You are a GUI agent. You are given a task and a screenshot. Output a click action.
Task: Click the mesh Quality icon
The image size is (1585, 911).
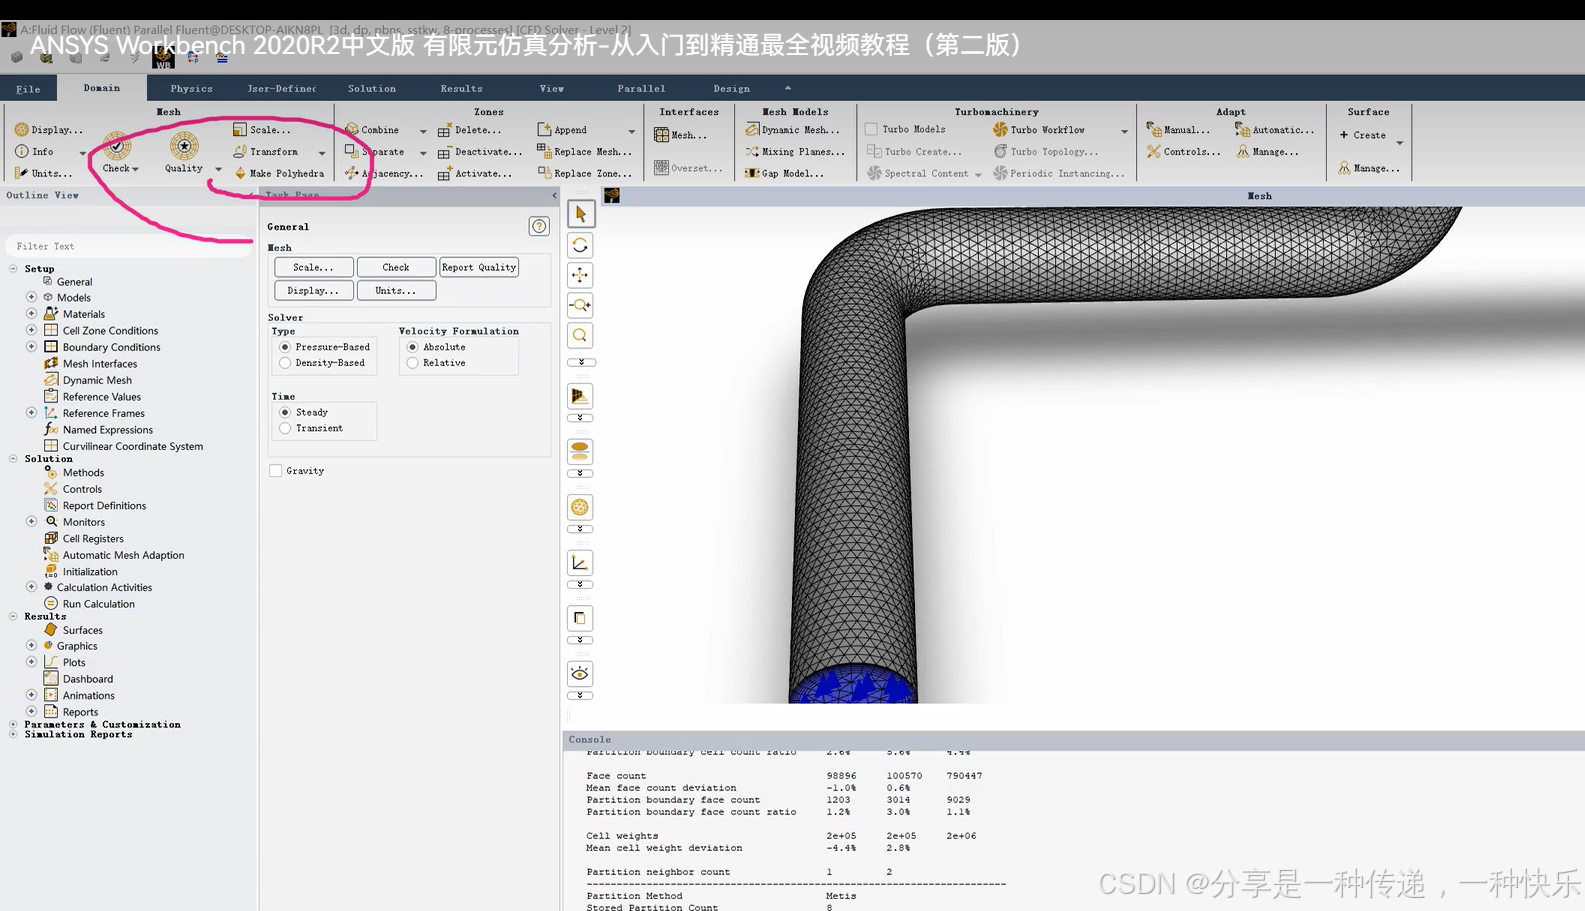click(184, 147)
